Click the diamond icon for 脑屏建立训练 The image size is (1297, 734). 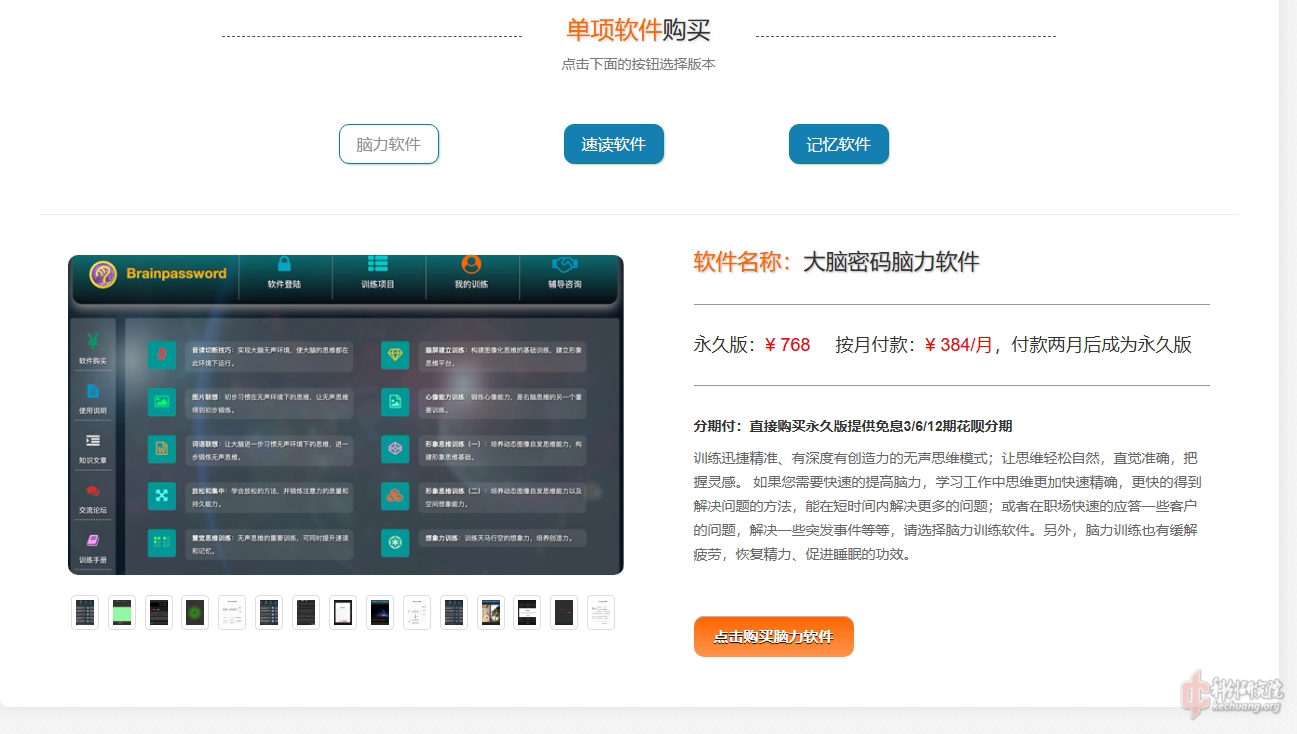click(x=395, y=355)
